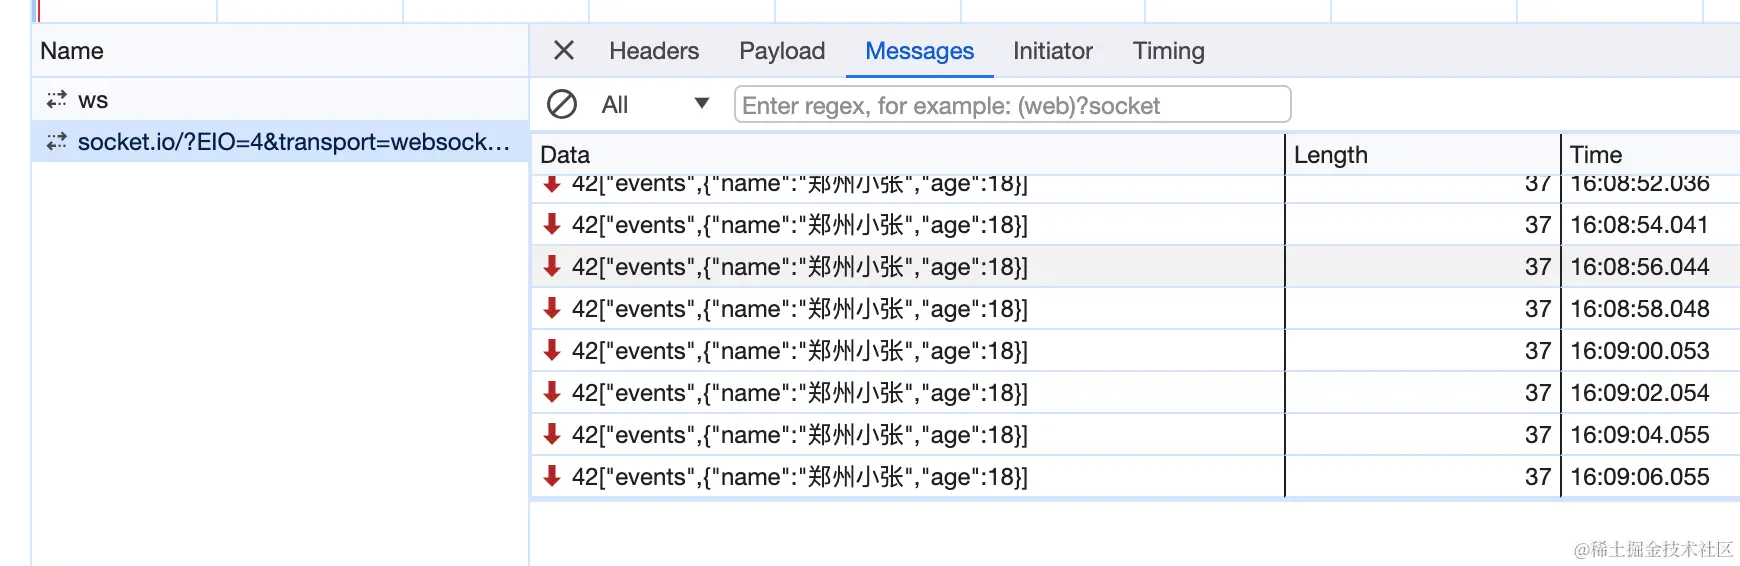The height and width of the screenshot is (566, 1740).
Task: Open the All message type dropdown
Action: (655, 105)
